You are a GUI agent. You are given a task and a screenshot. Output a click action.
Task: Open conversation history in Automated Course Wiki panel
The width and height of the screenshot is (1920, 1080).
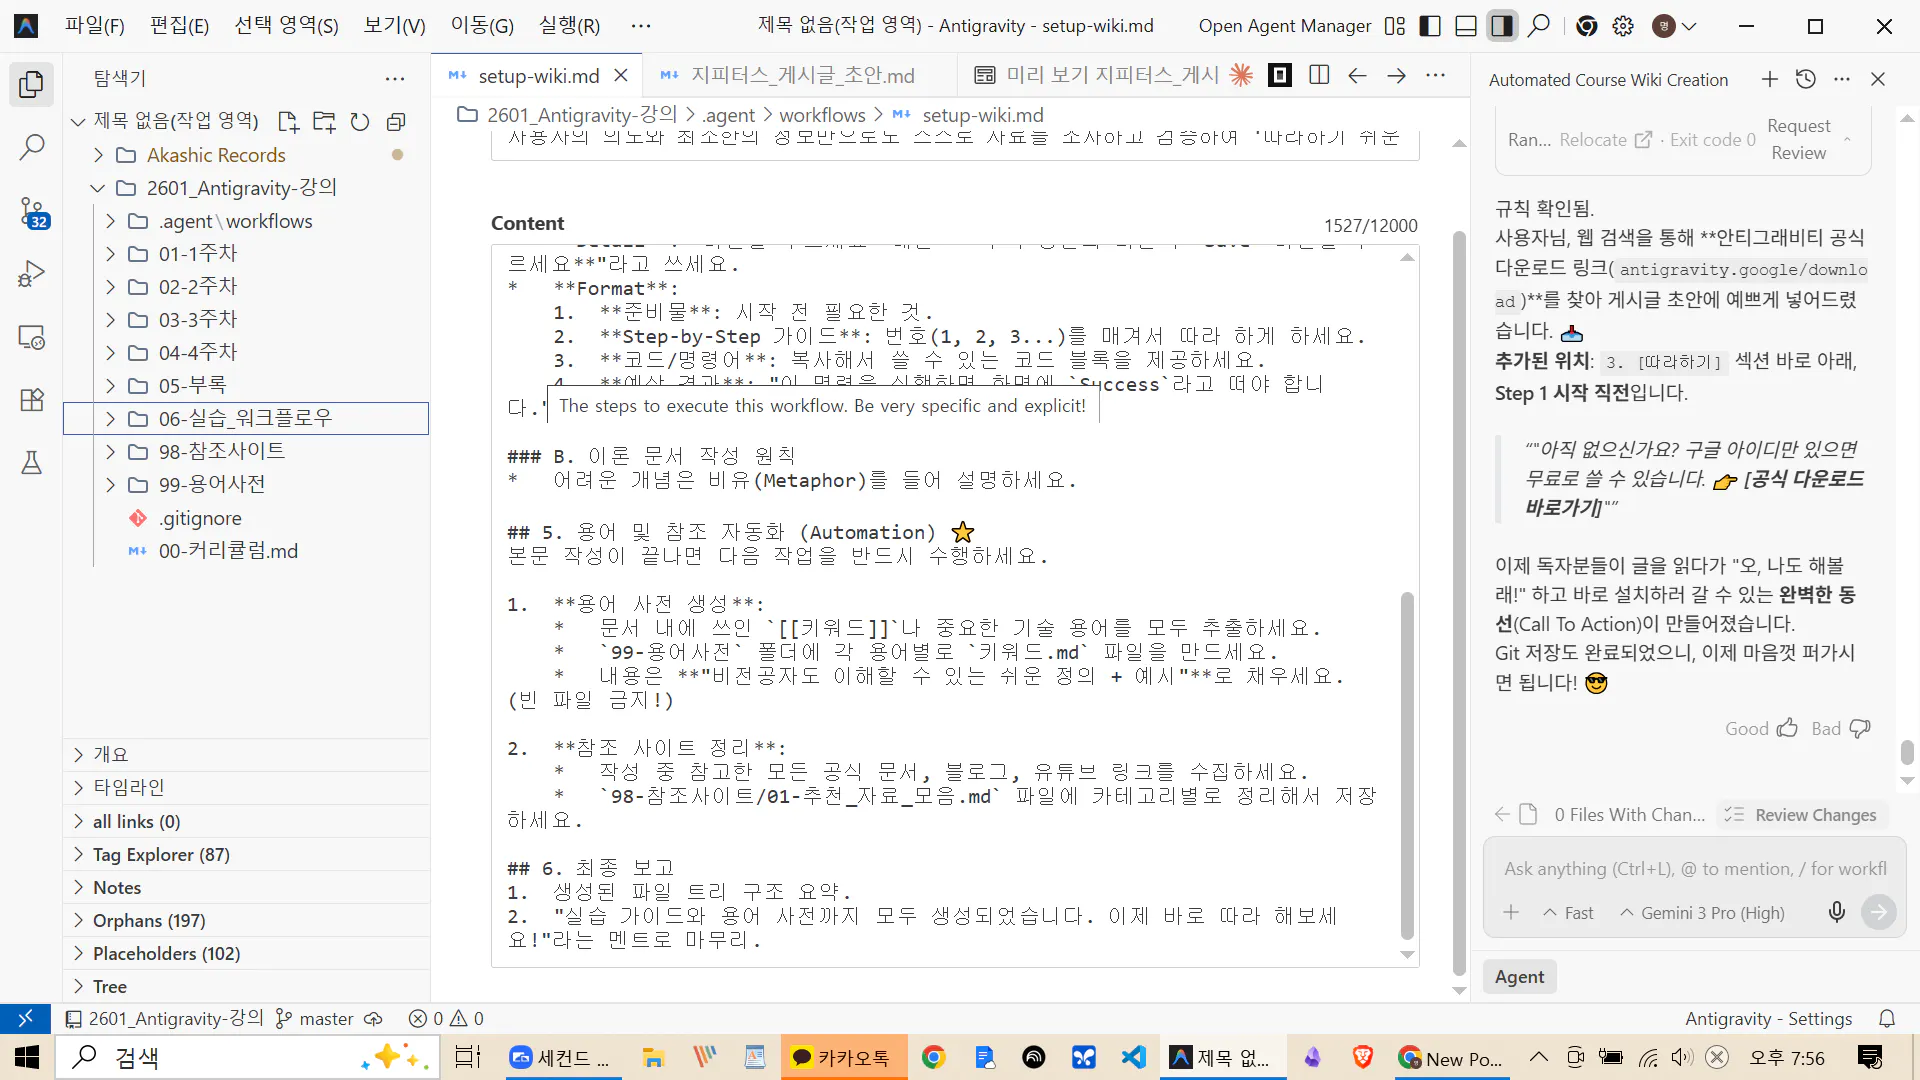(x=1806, y=79)
